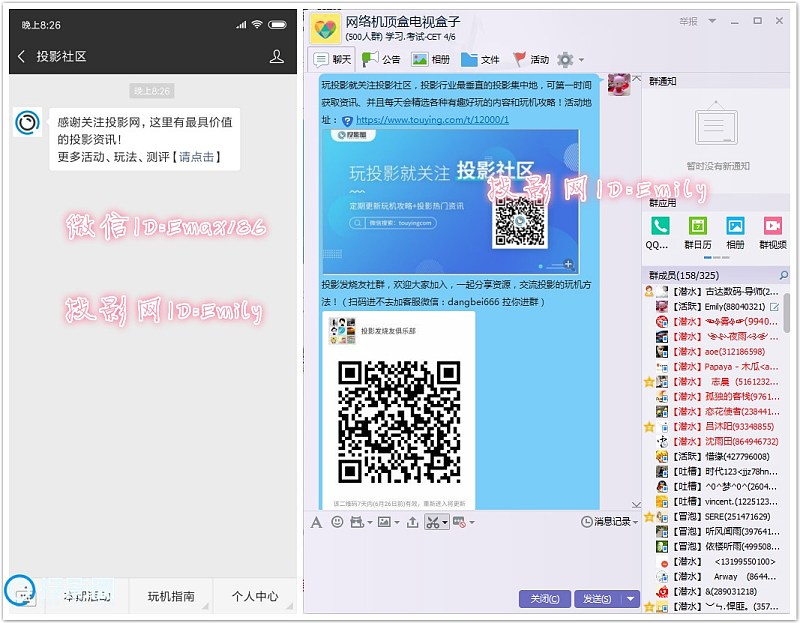Click the upload file icon in chat toolbar
Image resolution: width=800 pixels, height=623 pixels.
point(412,522)
